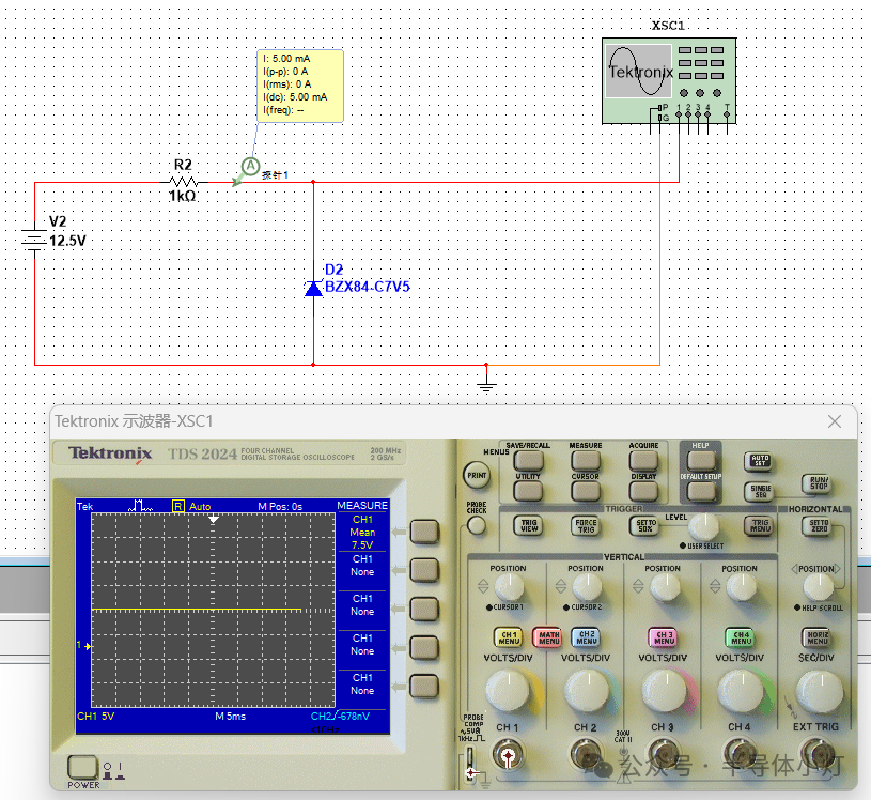Open the DISPLAY menu button

[643, 491]
